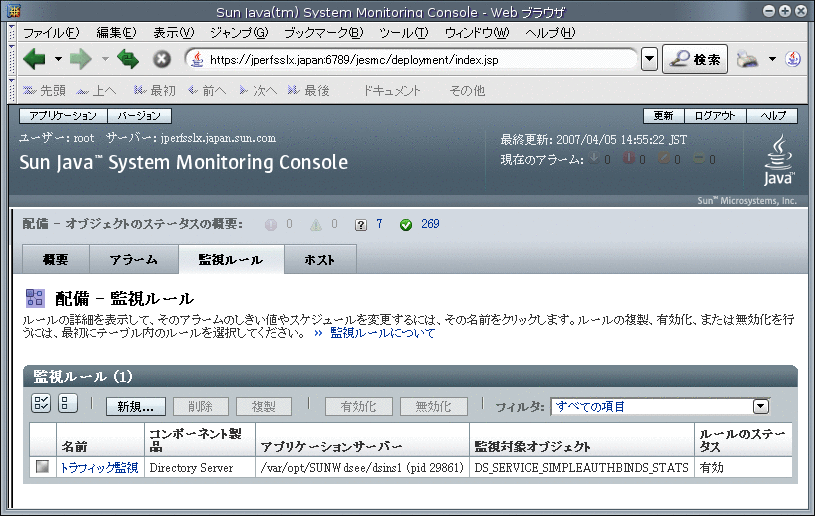Open the ヘルプ menu in the menu bar
The image size is (815, 516).
click(x=550, y=33)
